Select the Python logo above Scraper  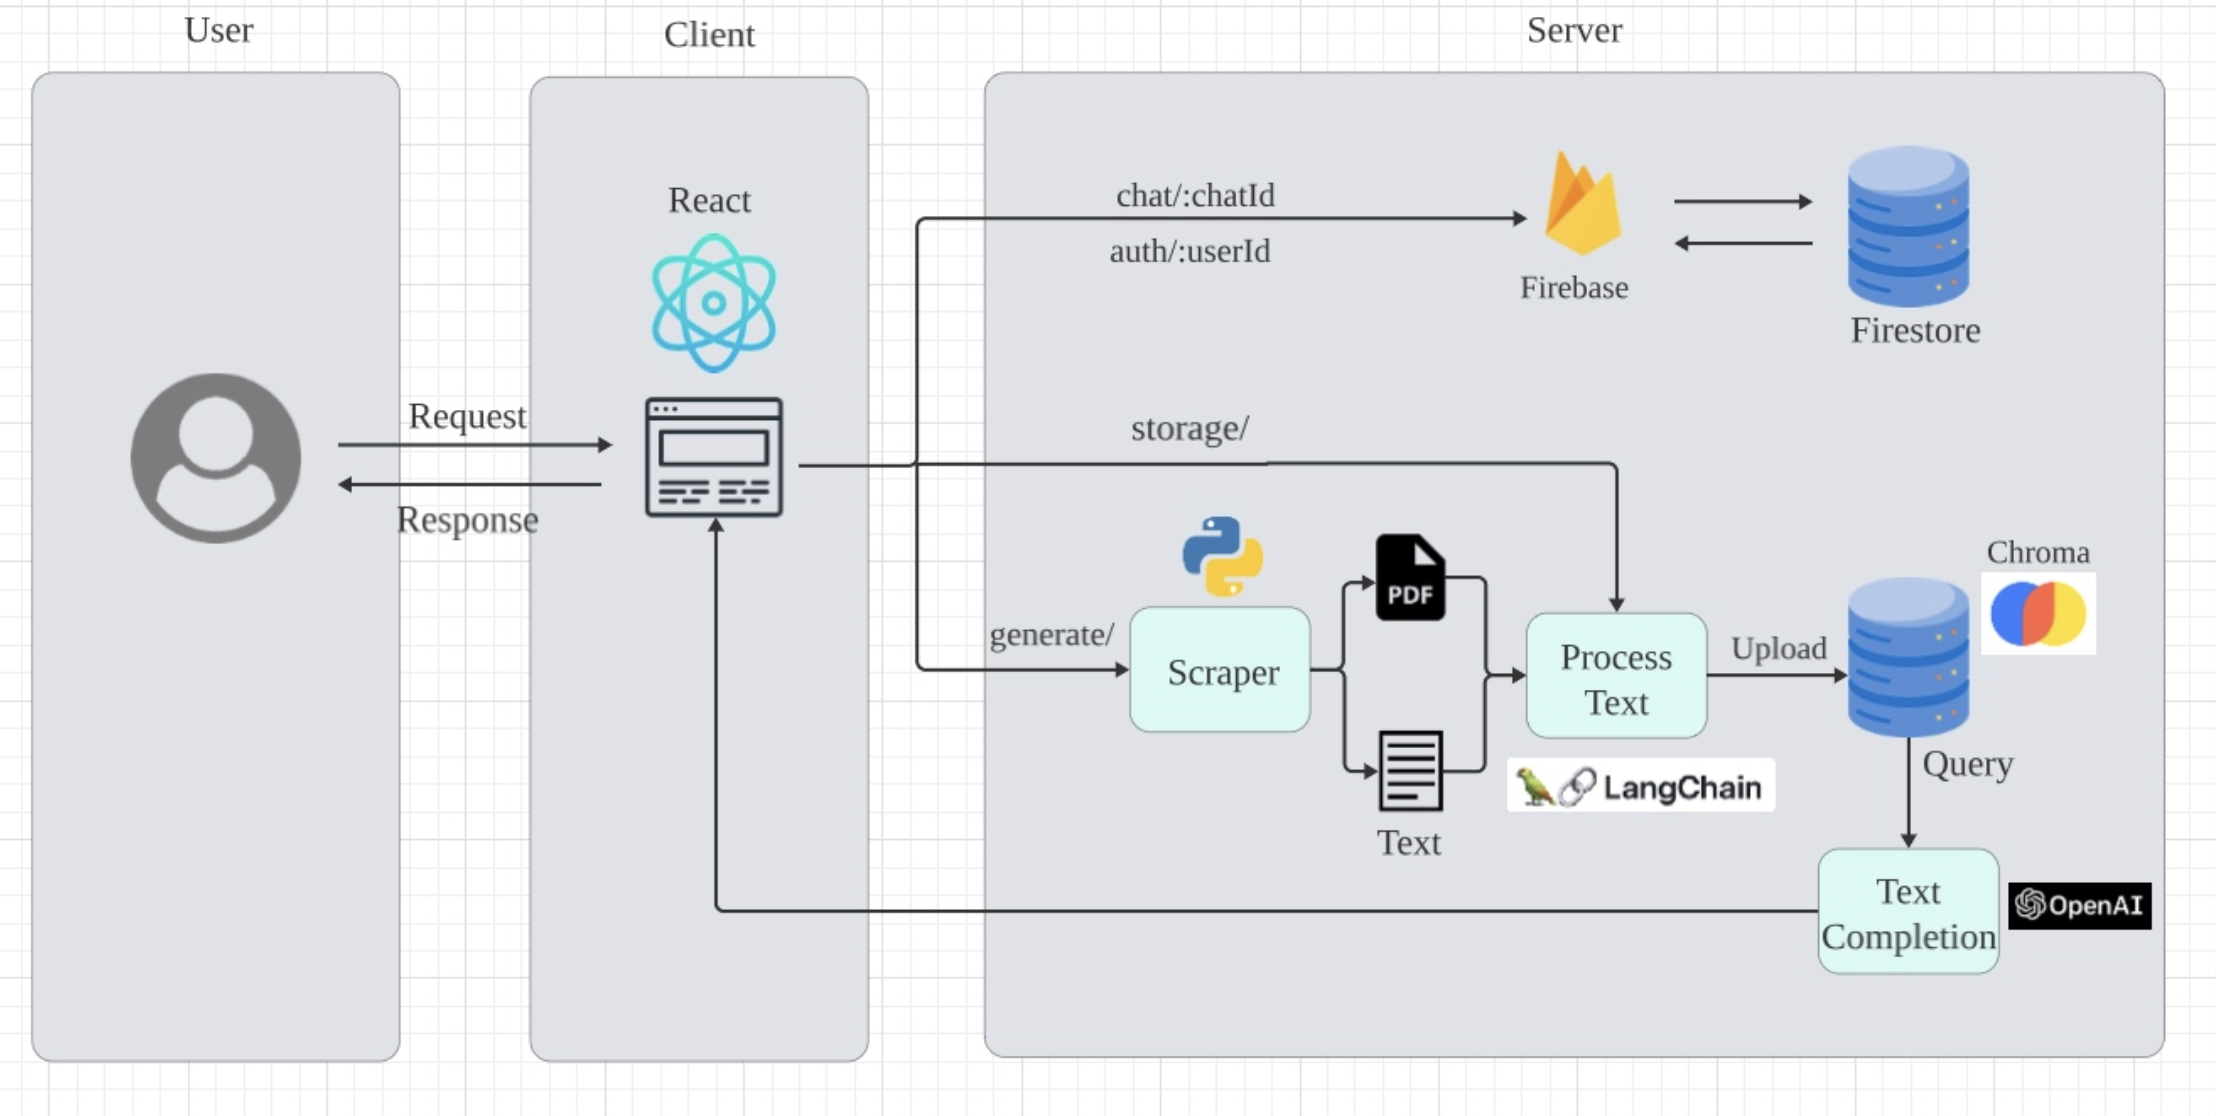(x=1222, y=556)
